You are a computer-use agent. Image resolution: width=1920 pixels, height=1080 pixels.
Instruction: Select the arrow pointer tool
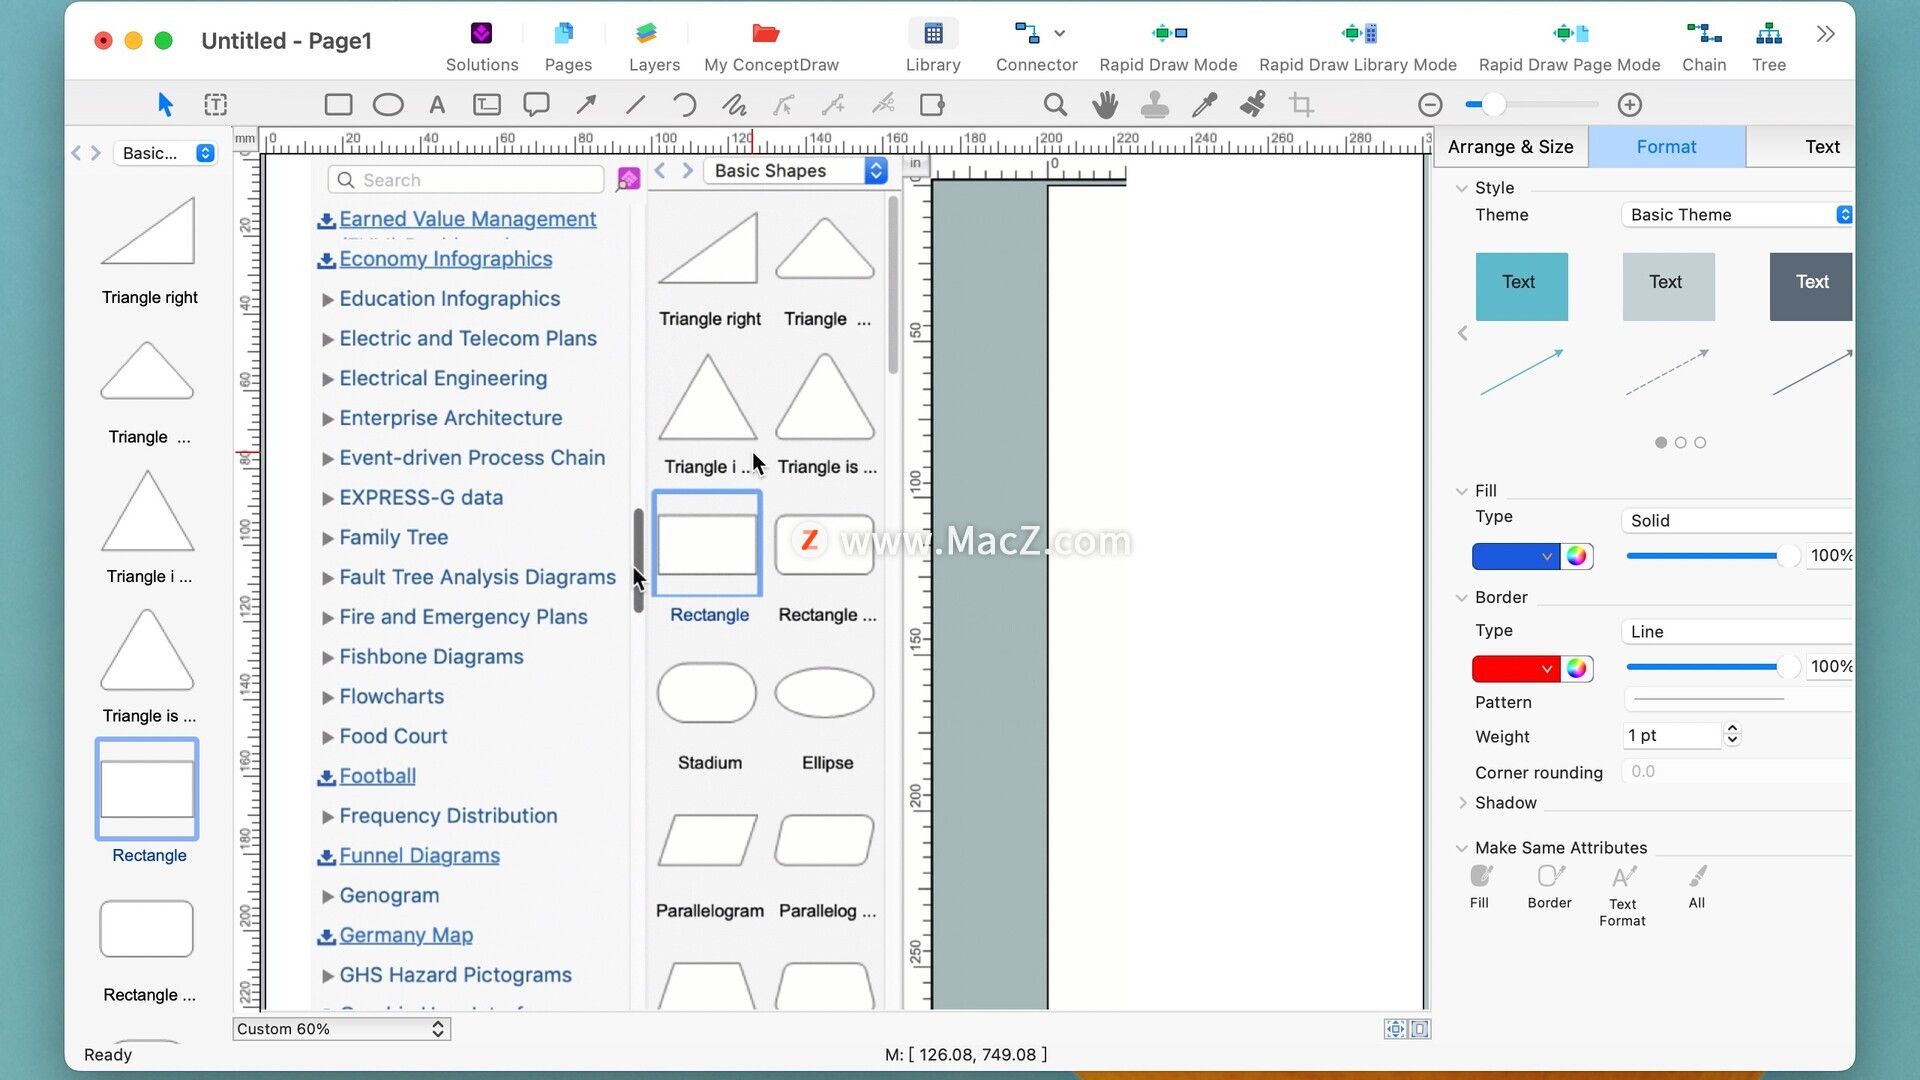pyautogui.click(x=166, y=104)
